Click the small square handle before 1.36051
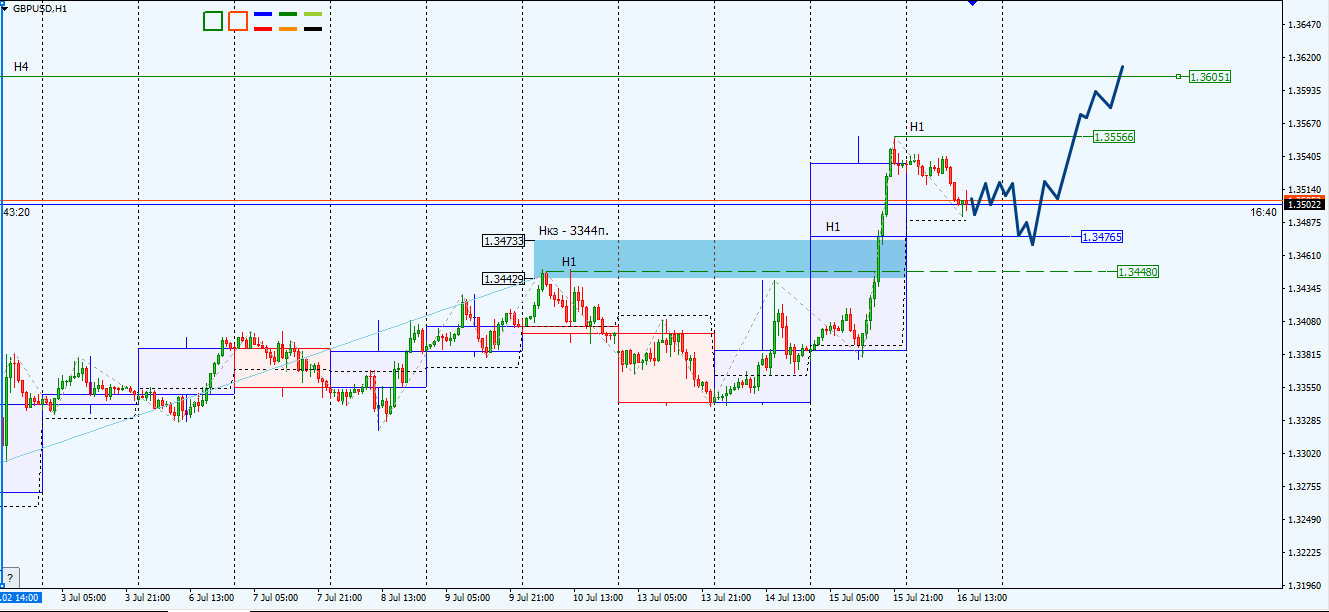1329x612 pixels. [1179, 76]
